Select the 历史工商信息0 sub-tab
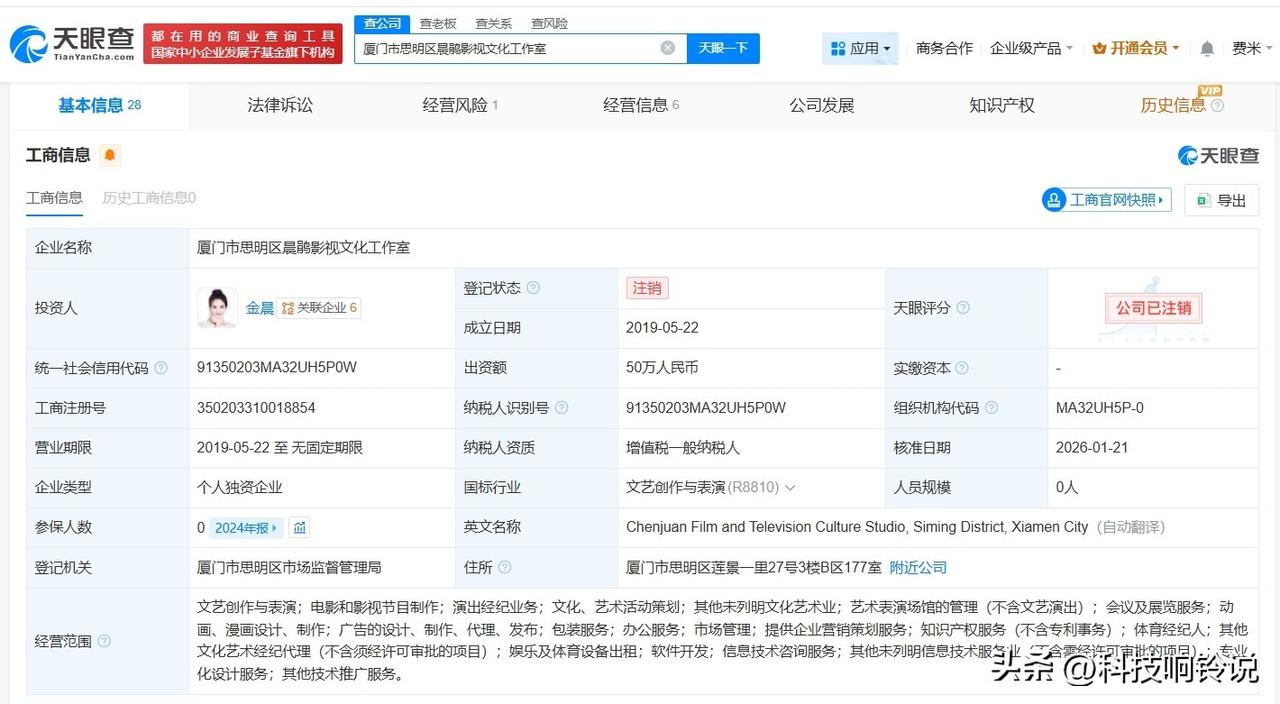Screen dimensions: 1280x704 click(x=149, y=198)
